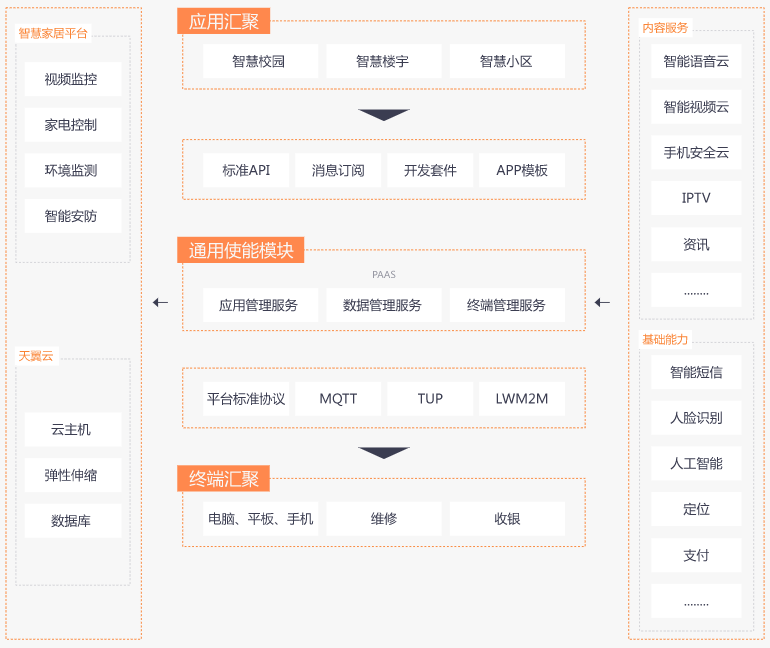Select the 标准API box

coord(246,170)
